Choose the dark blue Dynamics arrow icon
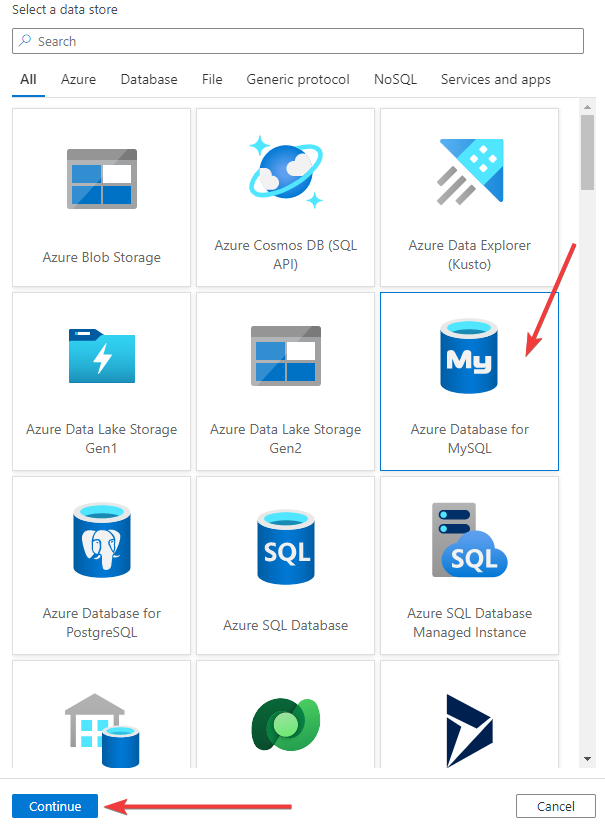The image size is (605, 825). click(x=469, y=731)
